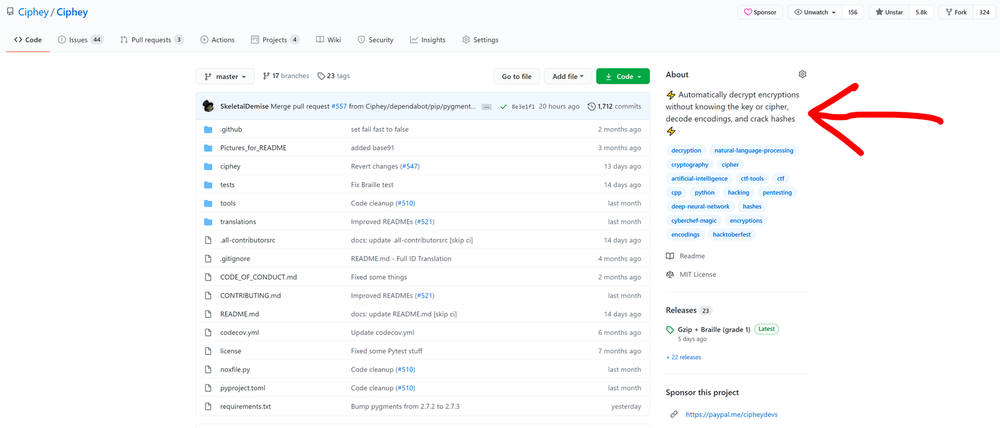Click 'Bump pygments from 2.7.2 to 2.7.3' commit message
1000x428 pixels.
[x=405, y=407]
